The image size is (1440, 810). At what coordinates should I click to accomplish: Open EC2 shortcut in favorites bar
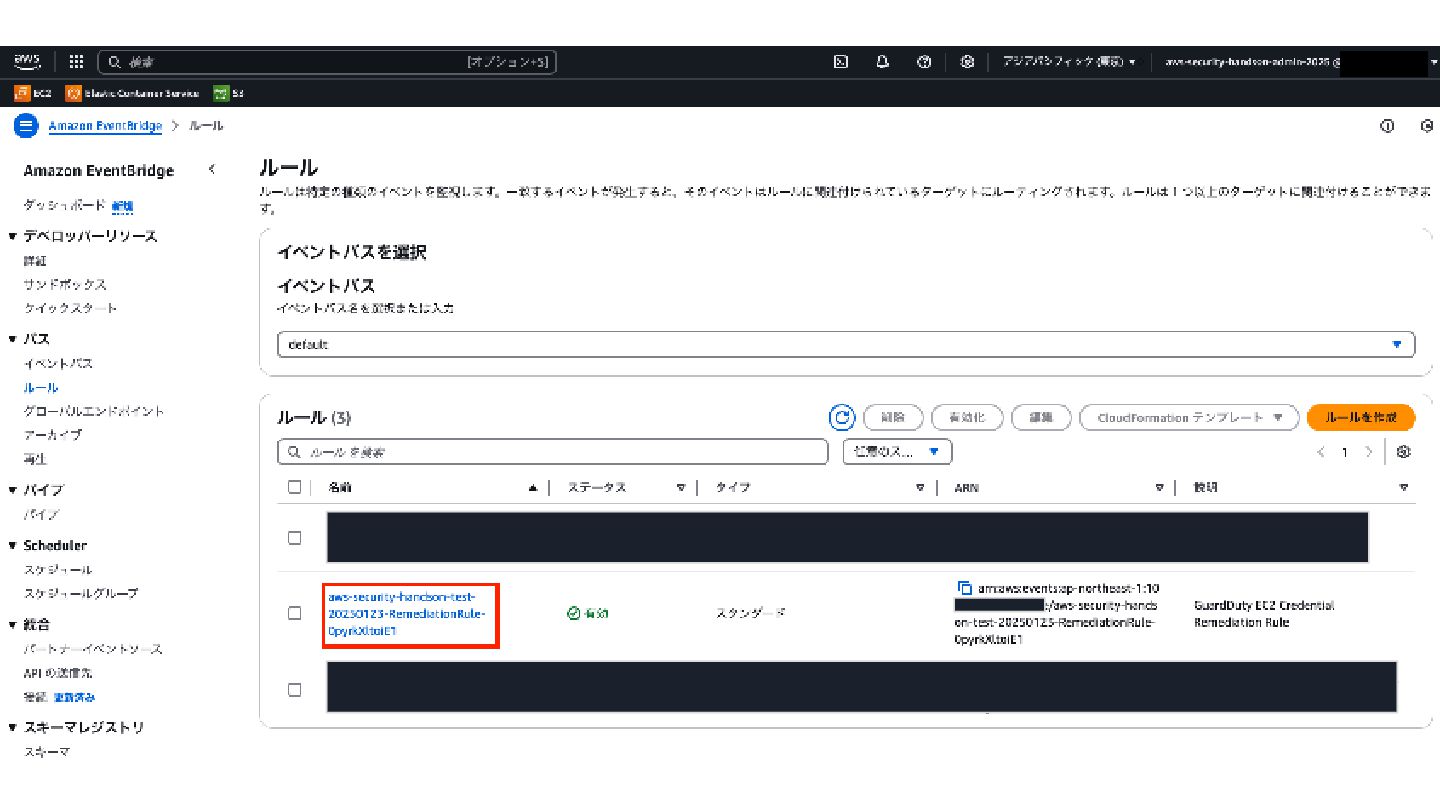(33, 93)
